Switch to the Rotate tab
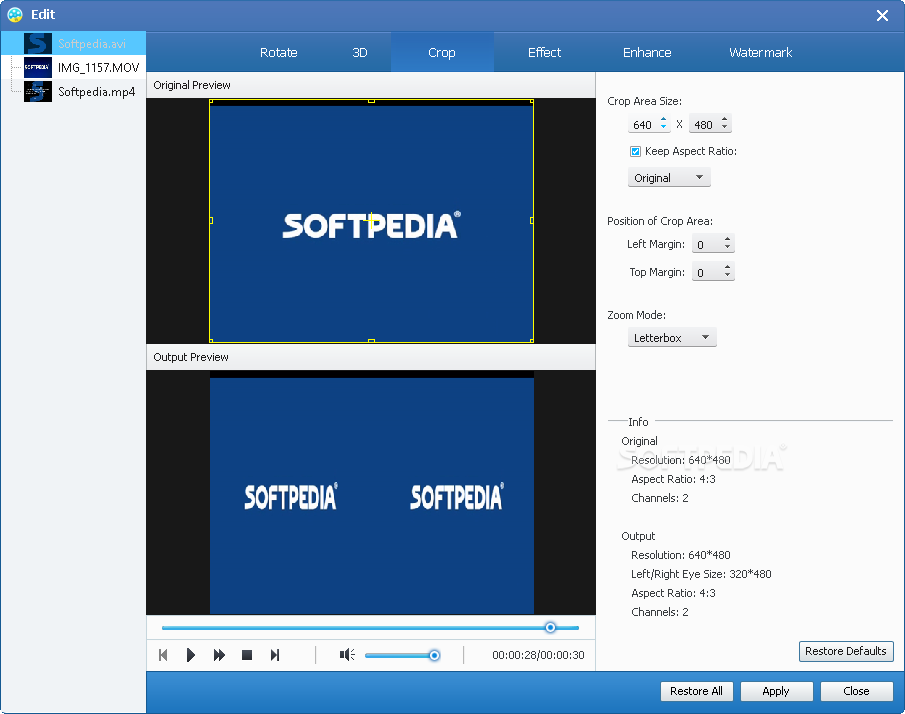Screen dimensions: 905x714 tap(278, 53)
